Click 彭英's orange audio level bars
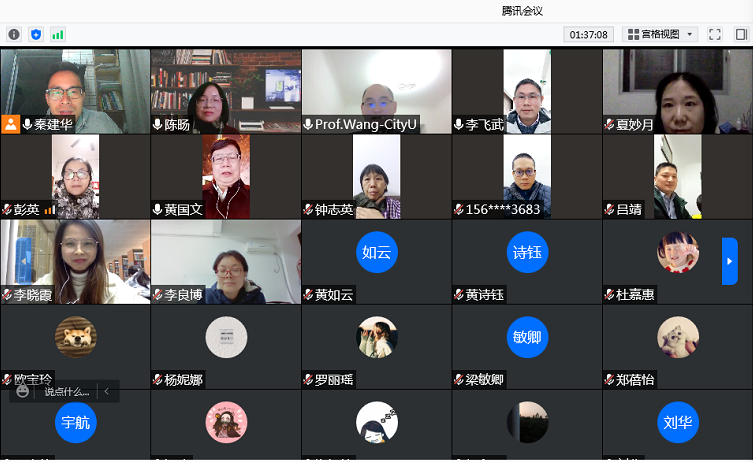This screenshot has width=753, height=462. point(50,210)
